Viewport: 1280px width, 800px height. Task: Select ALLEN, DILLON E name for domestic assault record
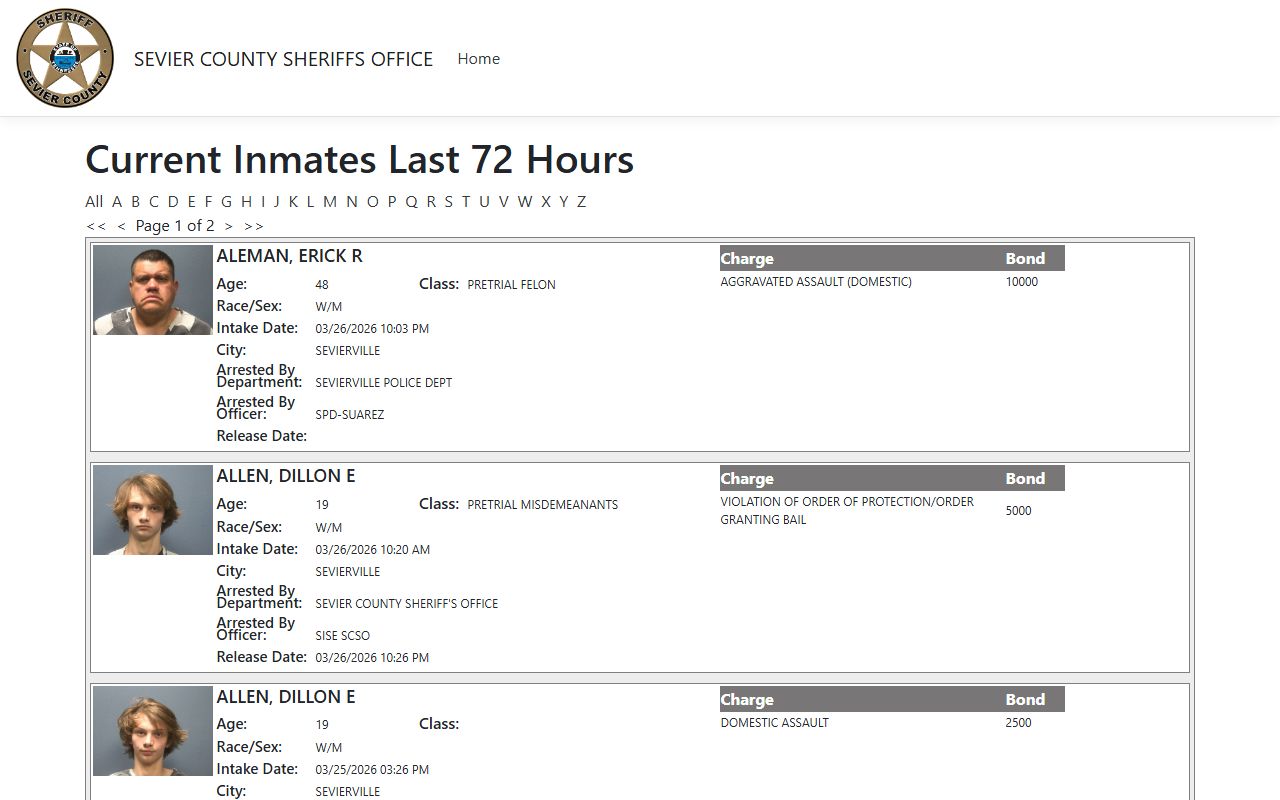tap(286, 697)
